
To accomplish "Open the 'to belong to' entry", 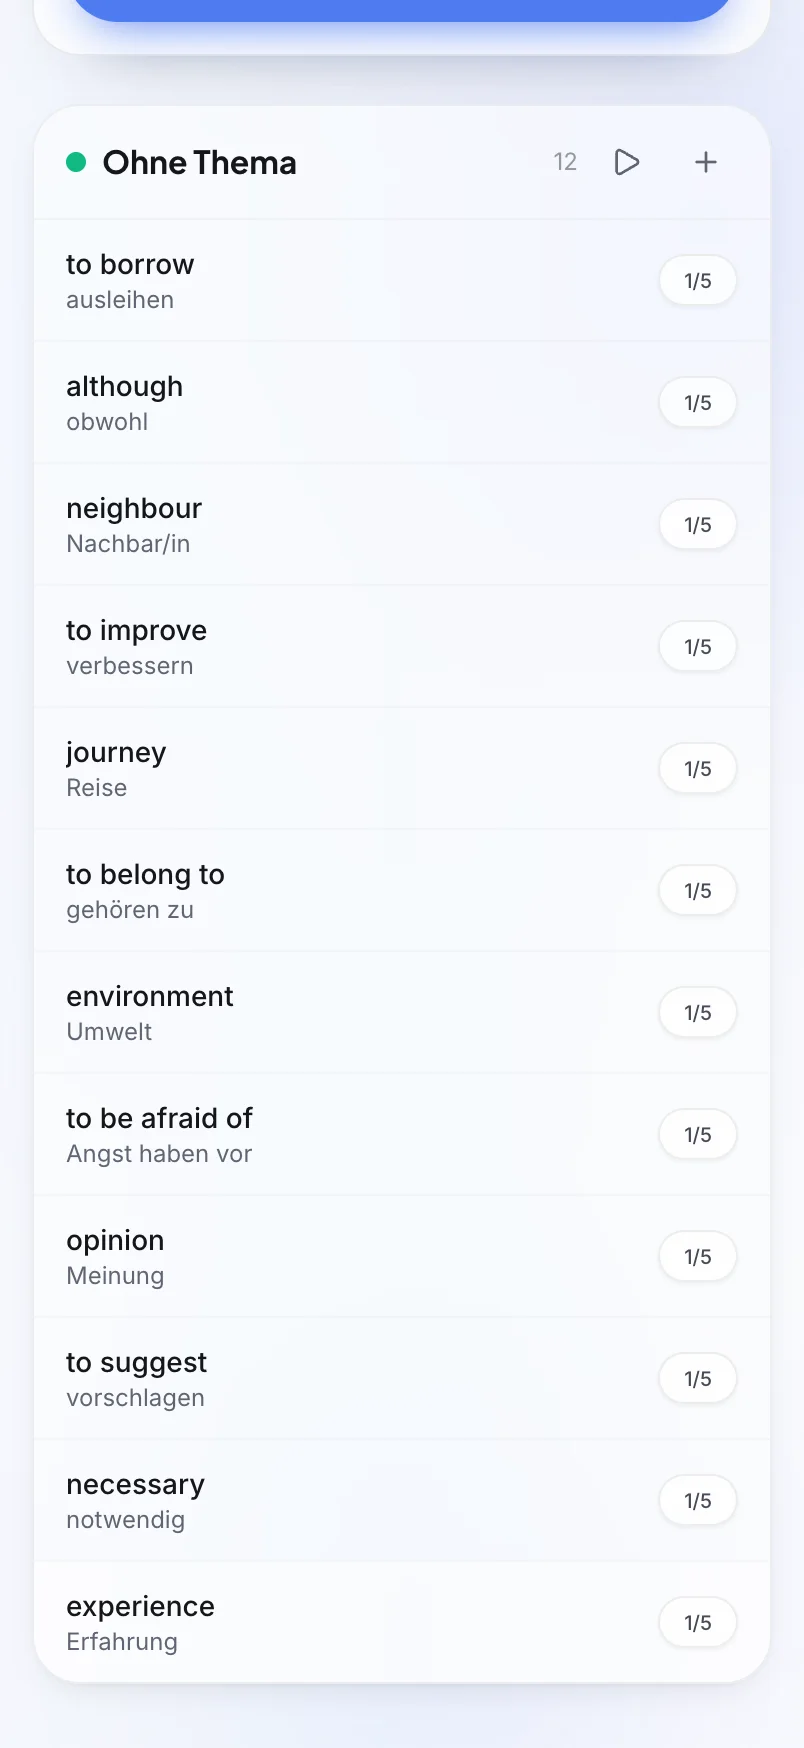I will pos(402,891).
